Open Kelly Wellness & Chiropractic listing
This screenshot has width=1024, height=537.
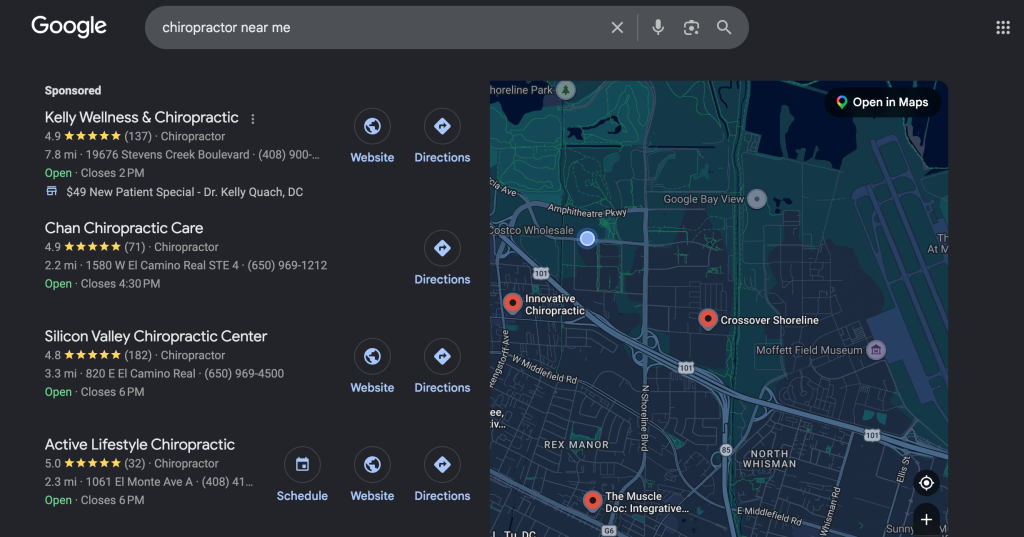click(141, 118)
